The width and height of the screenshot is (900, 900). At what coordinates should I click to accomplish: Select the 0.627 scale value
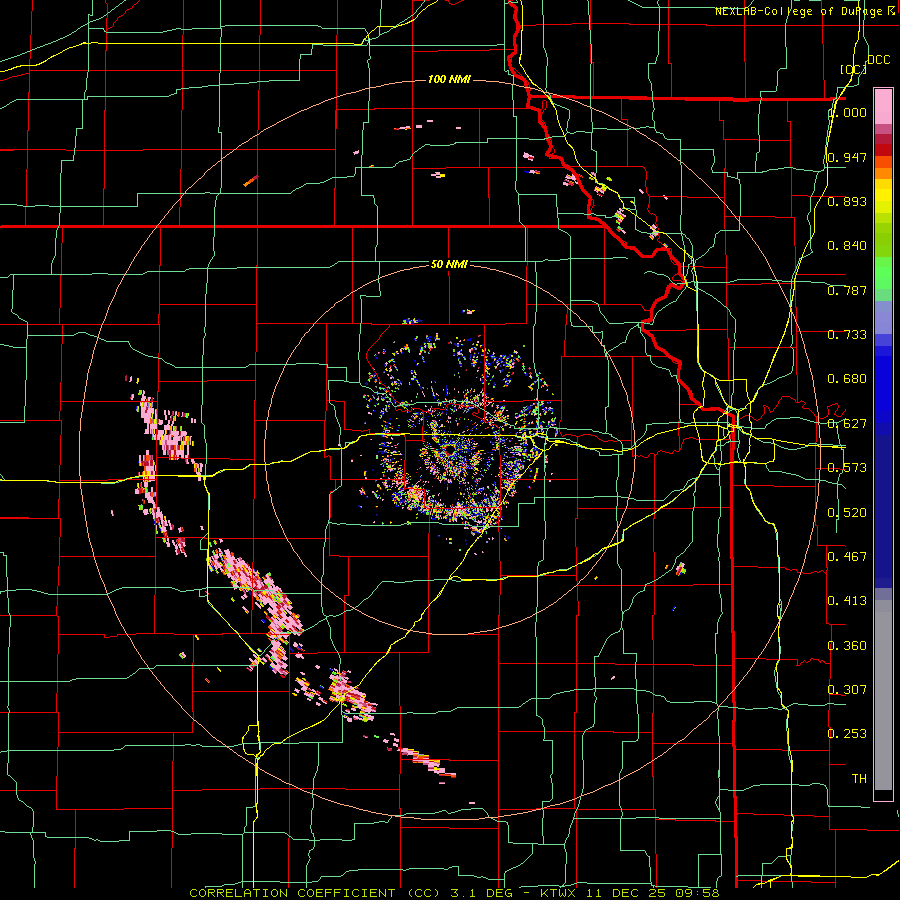click(x=847, y=424)
